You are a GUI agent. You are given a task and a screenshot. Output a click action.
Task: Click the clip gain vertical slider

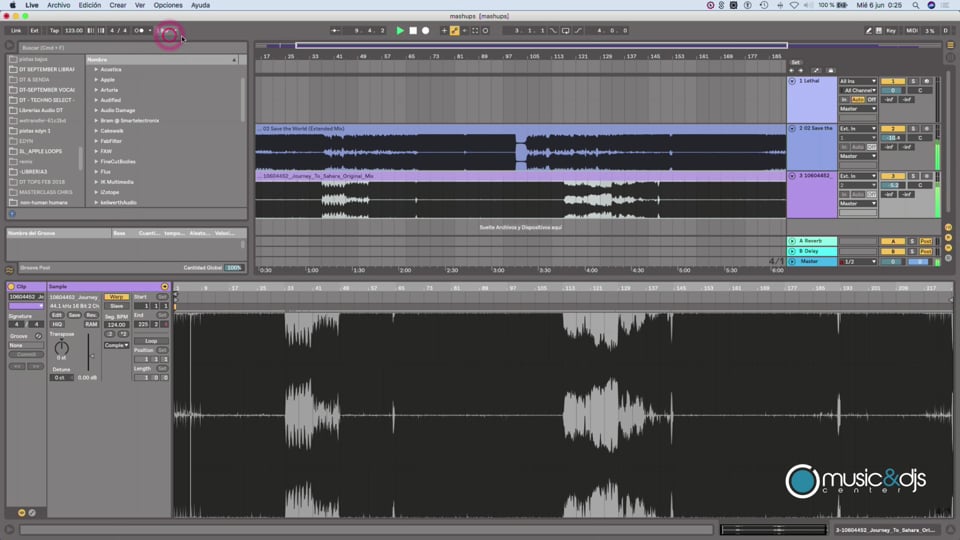[x=89, y=352]
